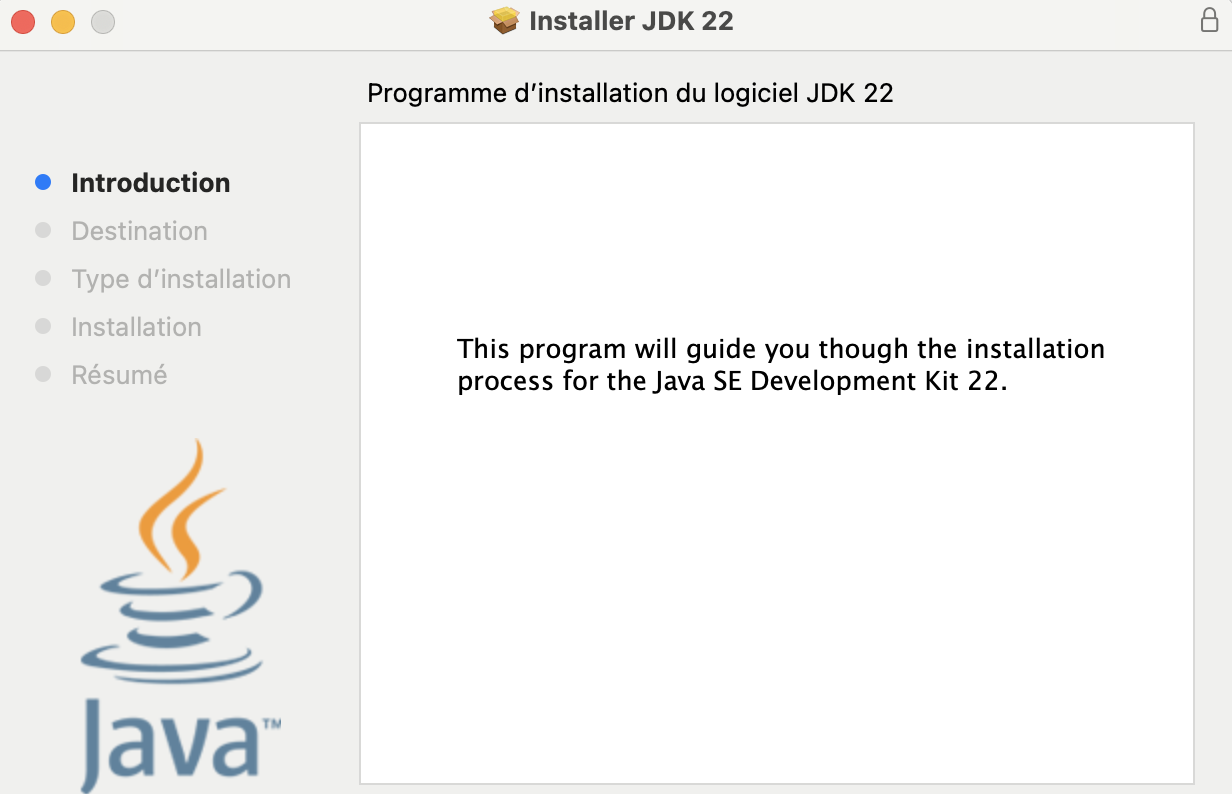The height and width of the screenshot is (794, 1232).
Task: Select the Destination step in the sidebar
Action: 139,231
